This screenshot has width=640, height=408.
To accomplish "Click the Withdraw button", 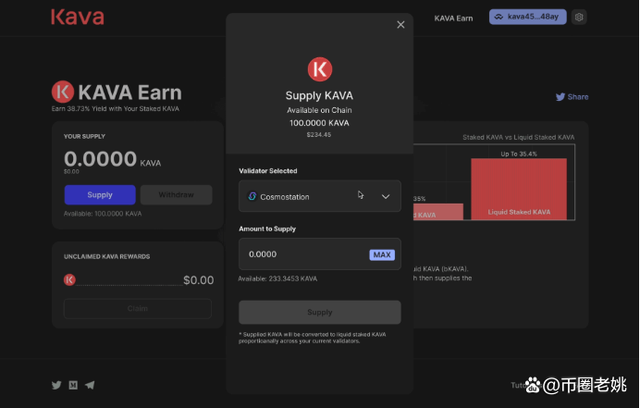I will [x=176, y=195].
